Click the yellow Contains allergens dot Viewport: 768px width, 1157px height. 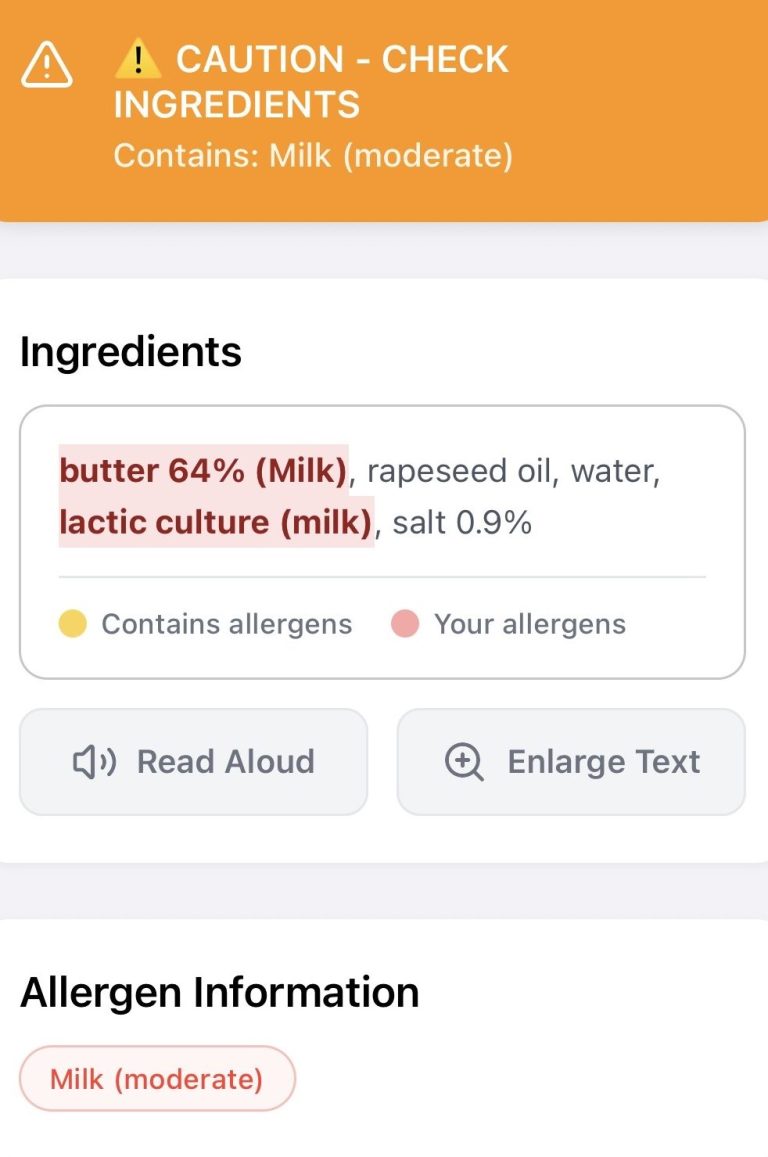[x=73, y=624]
